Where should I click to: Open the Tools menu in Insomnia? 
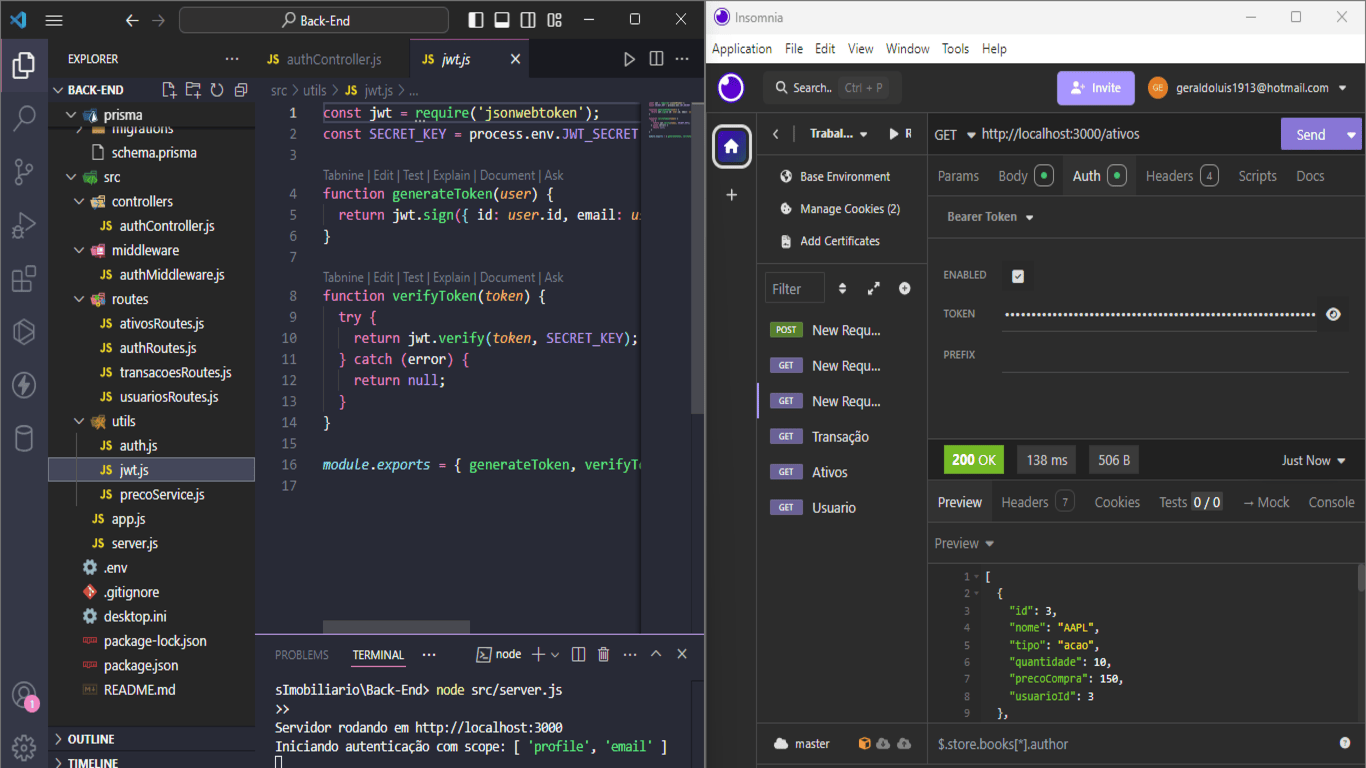click(x=955, y=49)
